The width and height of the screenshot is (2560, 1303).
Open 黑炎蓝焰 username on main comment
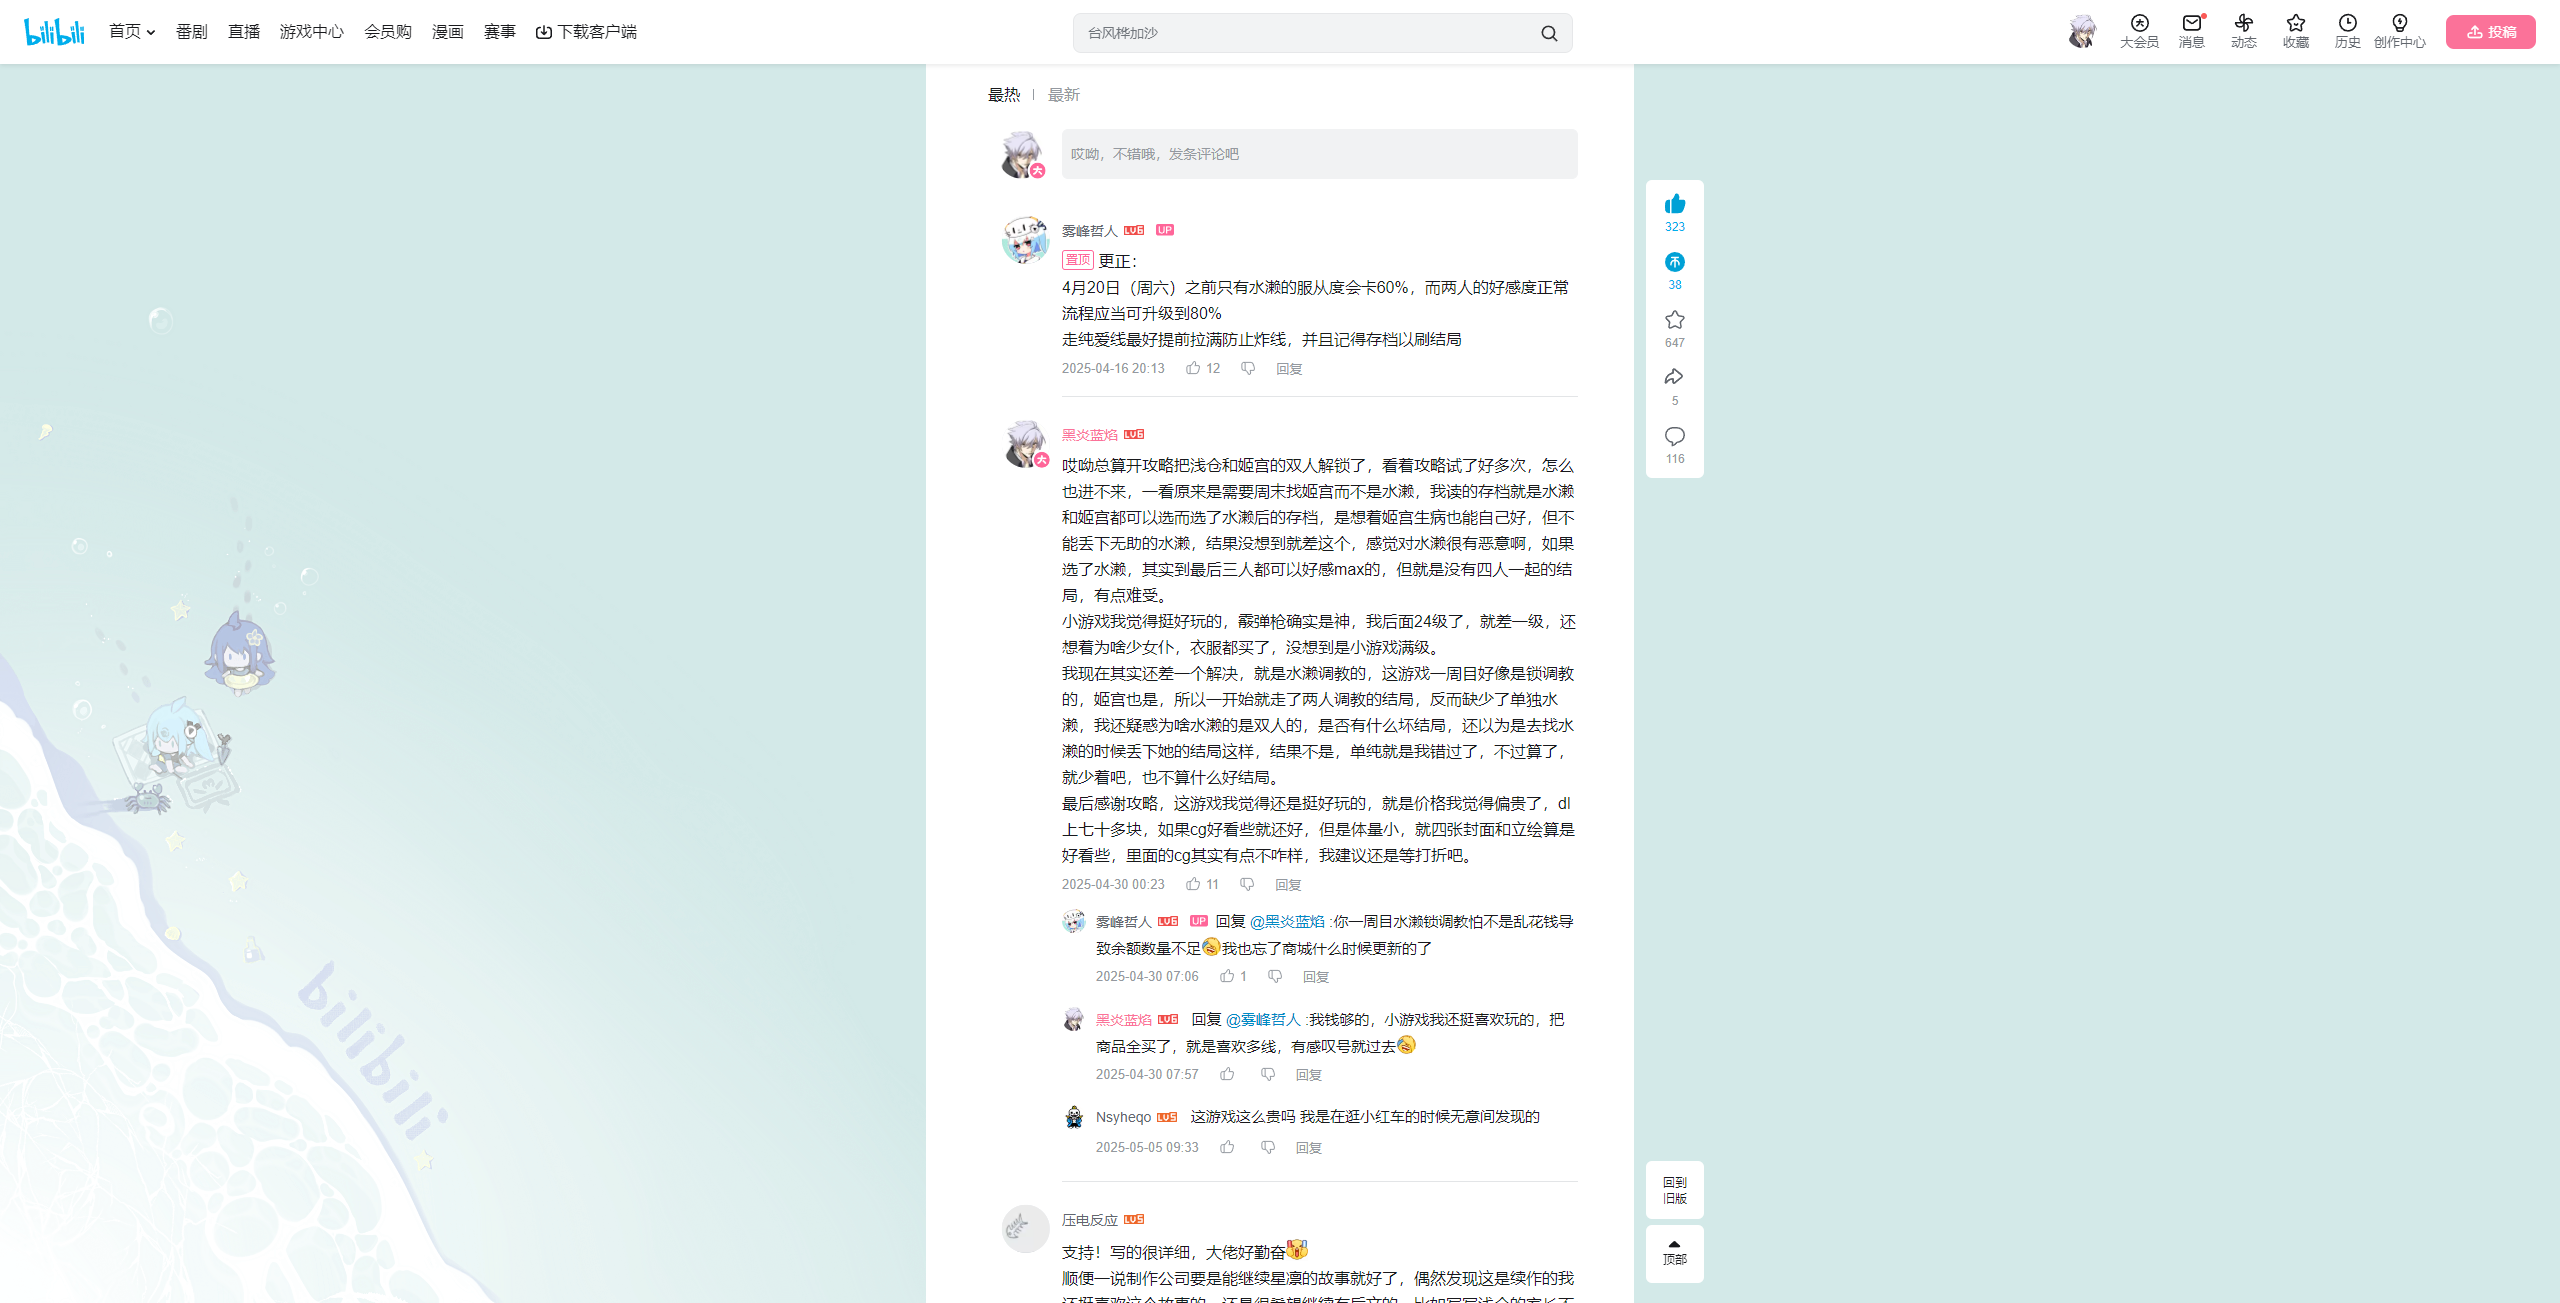coord(1089,435)
